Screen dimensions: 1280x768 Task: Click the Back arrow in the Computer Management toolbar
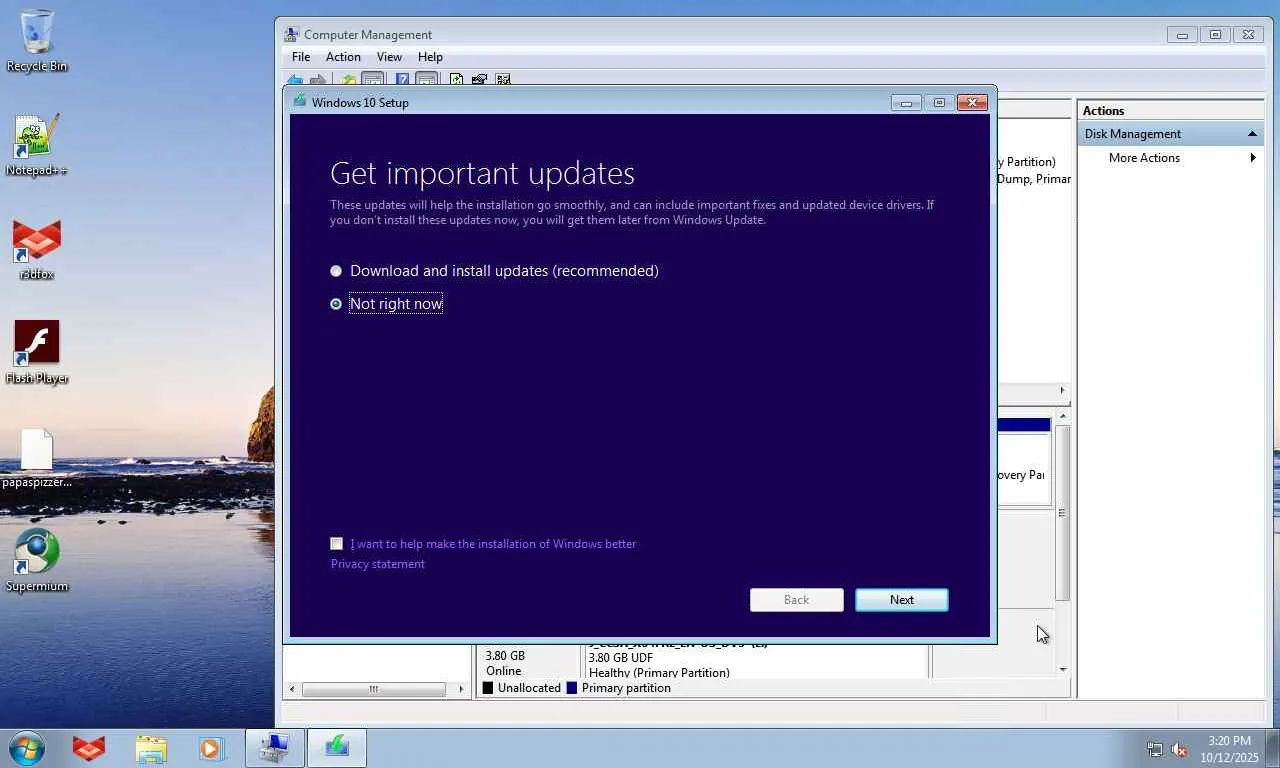(295, 80)
